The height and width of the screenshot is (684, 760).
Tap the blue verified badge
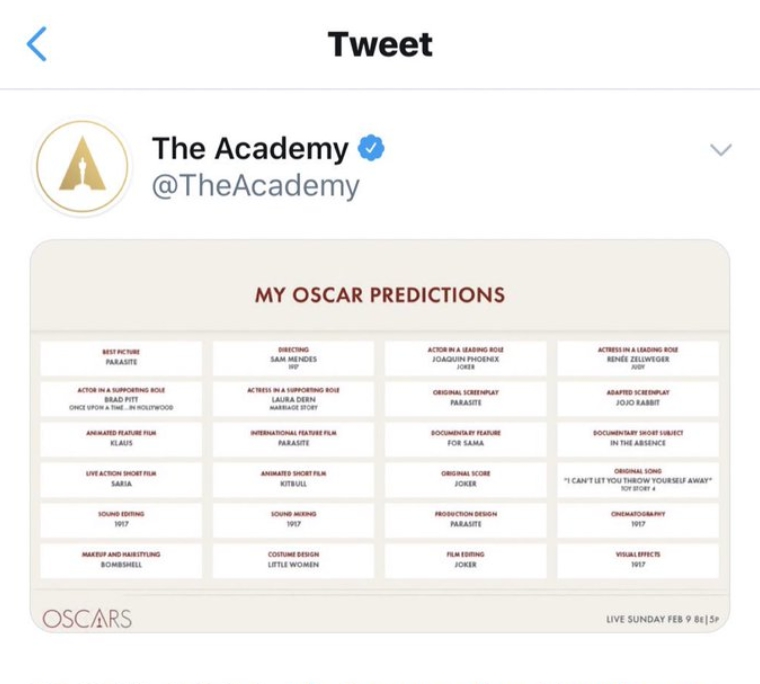pyautogui.click(x=372, y=149)
